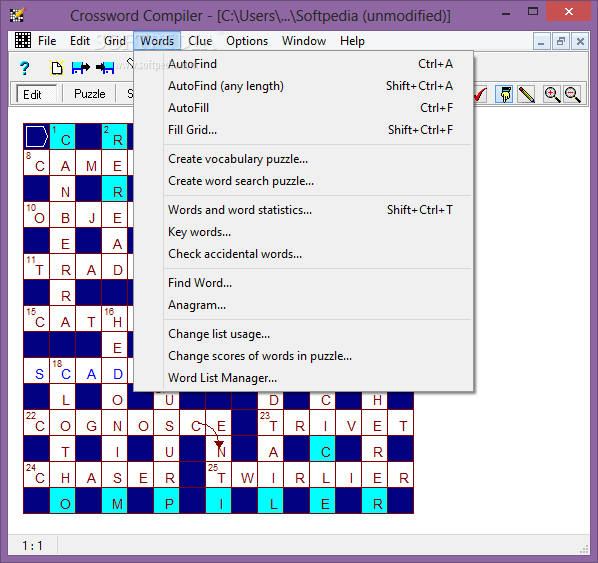Select the cyan cell with letter M
Image resolution: width=598 pixels, height=563 pixels.
coord(114,501)
